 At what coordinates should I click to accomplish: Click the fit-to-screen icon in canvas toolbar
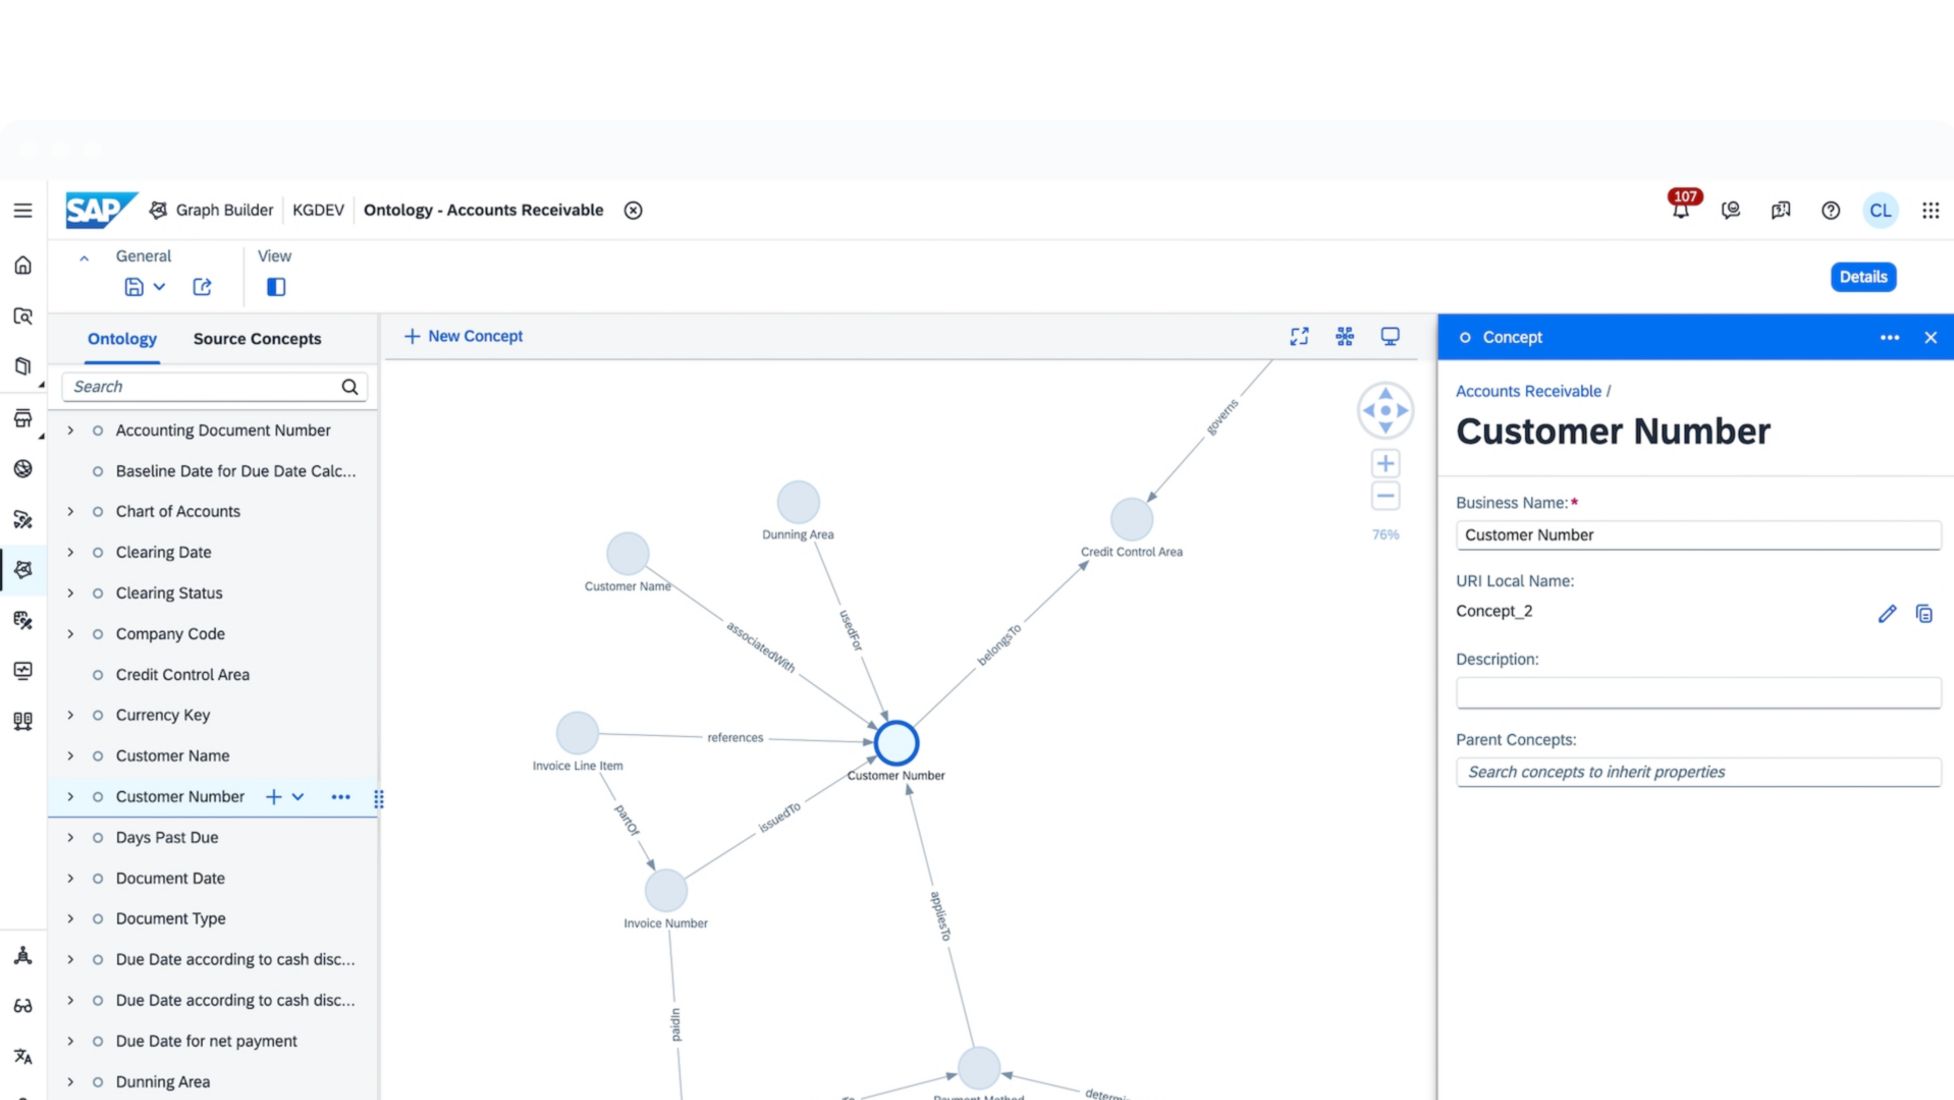(x=1299, y=337)
